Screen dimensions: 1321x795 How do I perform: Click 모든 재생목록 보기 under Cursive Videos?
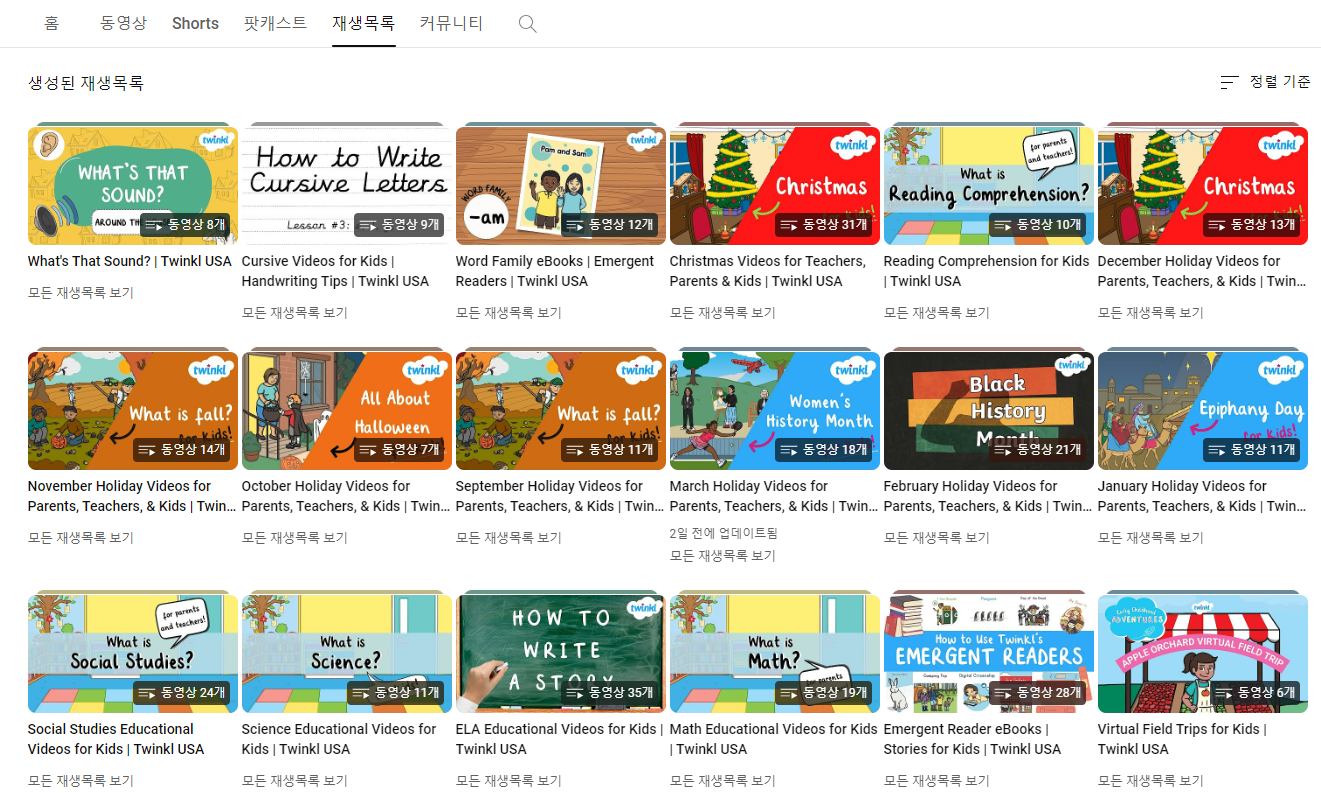[295, 313]
